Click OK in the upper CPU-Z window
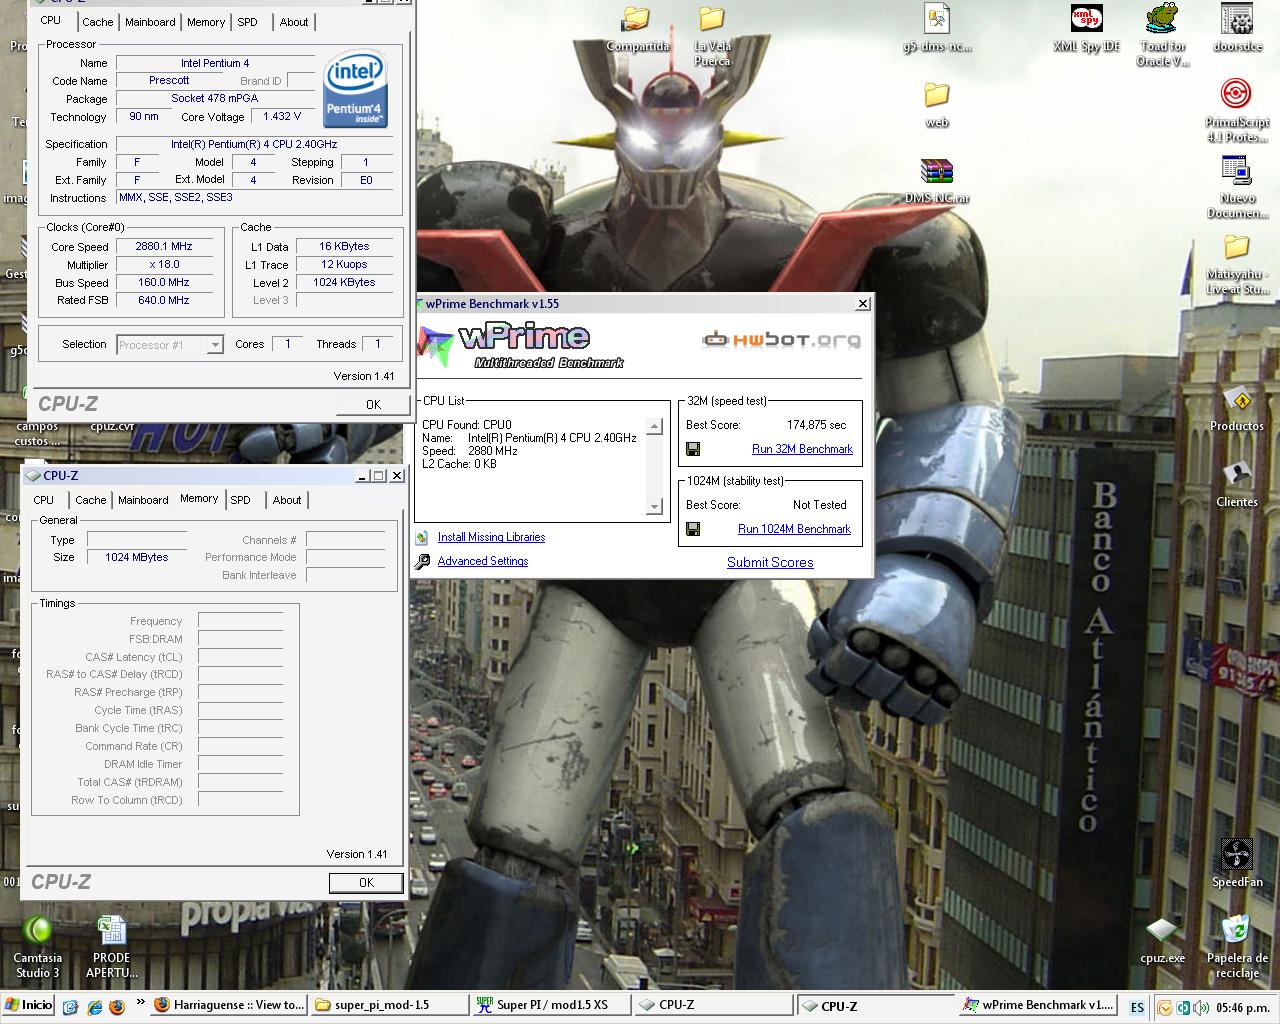This screenshot has width=1280, height=1024. point(373,404)
